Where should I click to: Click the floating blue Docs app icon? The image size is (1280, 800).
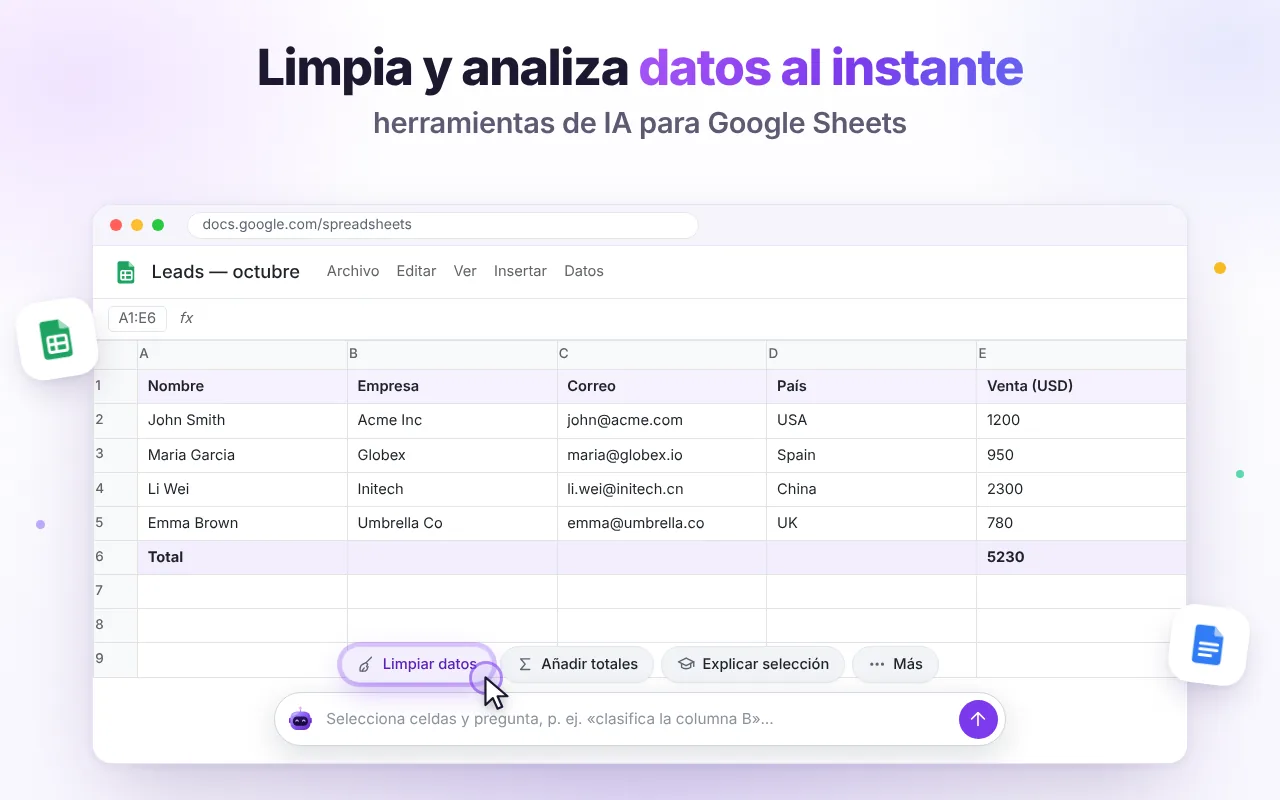(1208, 645)
